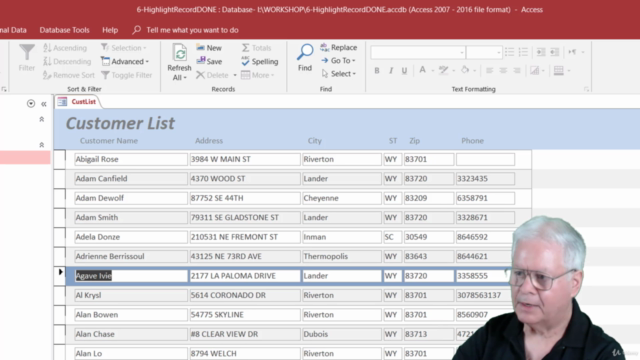The width and height of the screenshot is (640, 360).
Task: Toggle Underline formatting
Action: (404, 71)
